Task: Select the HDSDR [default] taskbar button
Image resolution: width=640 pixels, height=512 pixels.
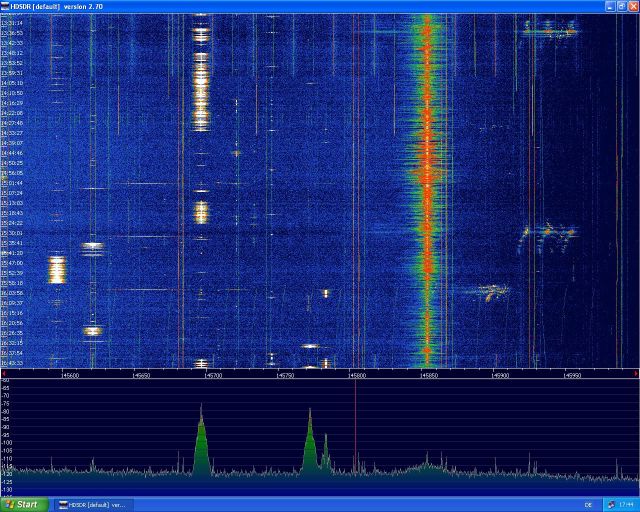Action: point(95,505)
